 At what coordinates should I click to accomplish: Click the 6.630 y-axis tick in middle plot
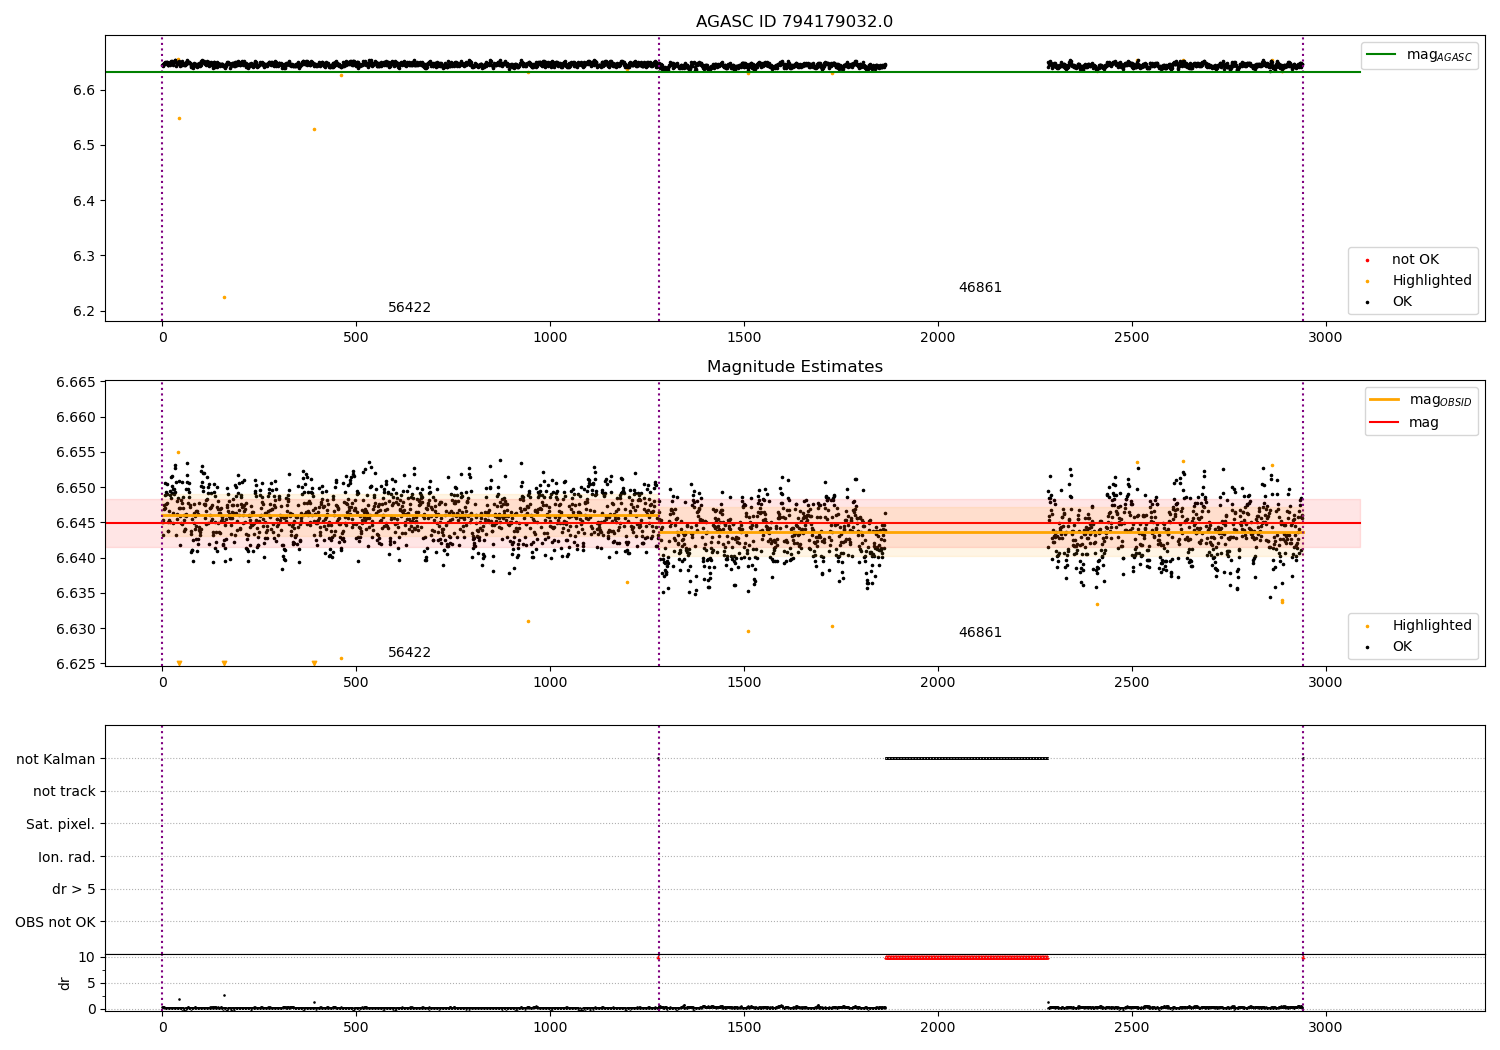point(76,629)
